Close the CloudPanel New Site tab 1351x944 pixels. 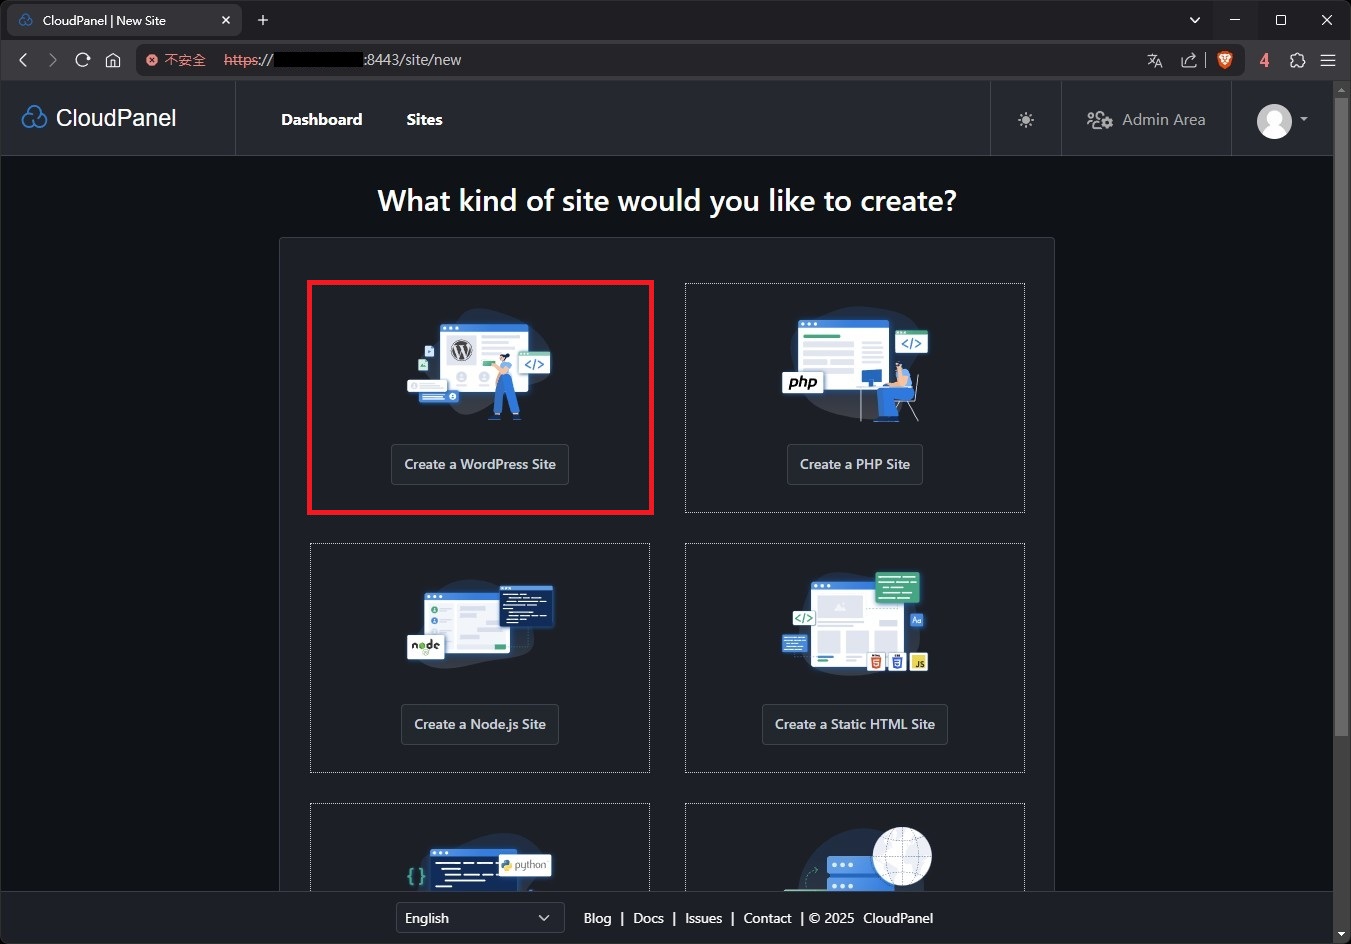(x=226, y=20)
